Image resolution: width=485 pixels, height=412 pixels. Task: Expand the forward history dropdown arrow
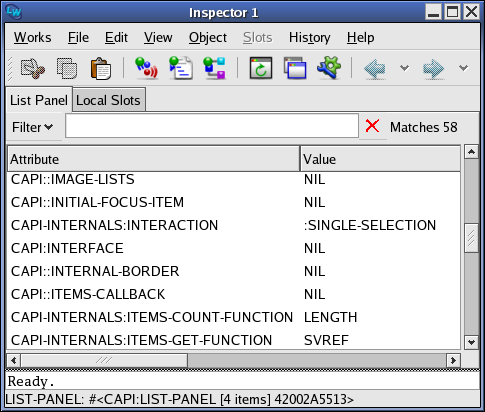coord(463,68)
